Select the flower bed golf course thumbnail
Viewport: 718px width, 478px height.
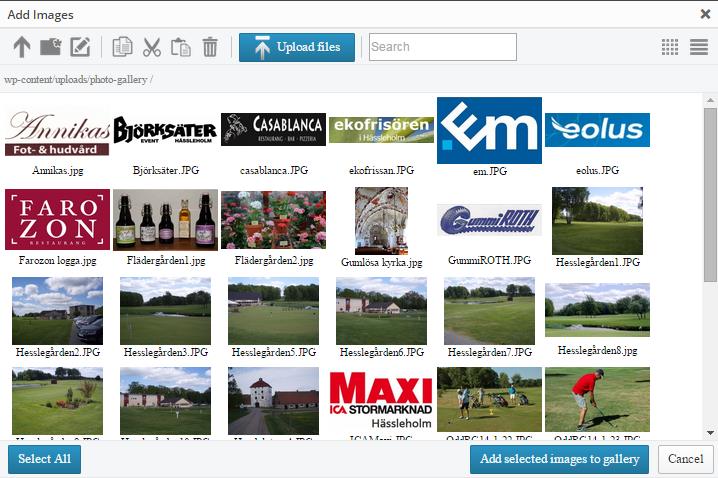[58, 401]
